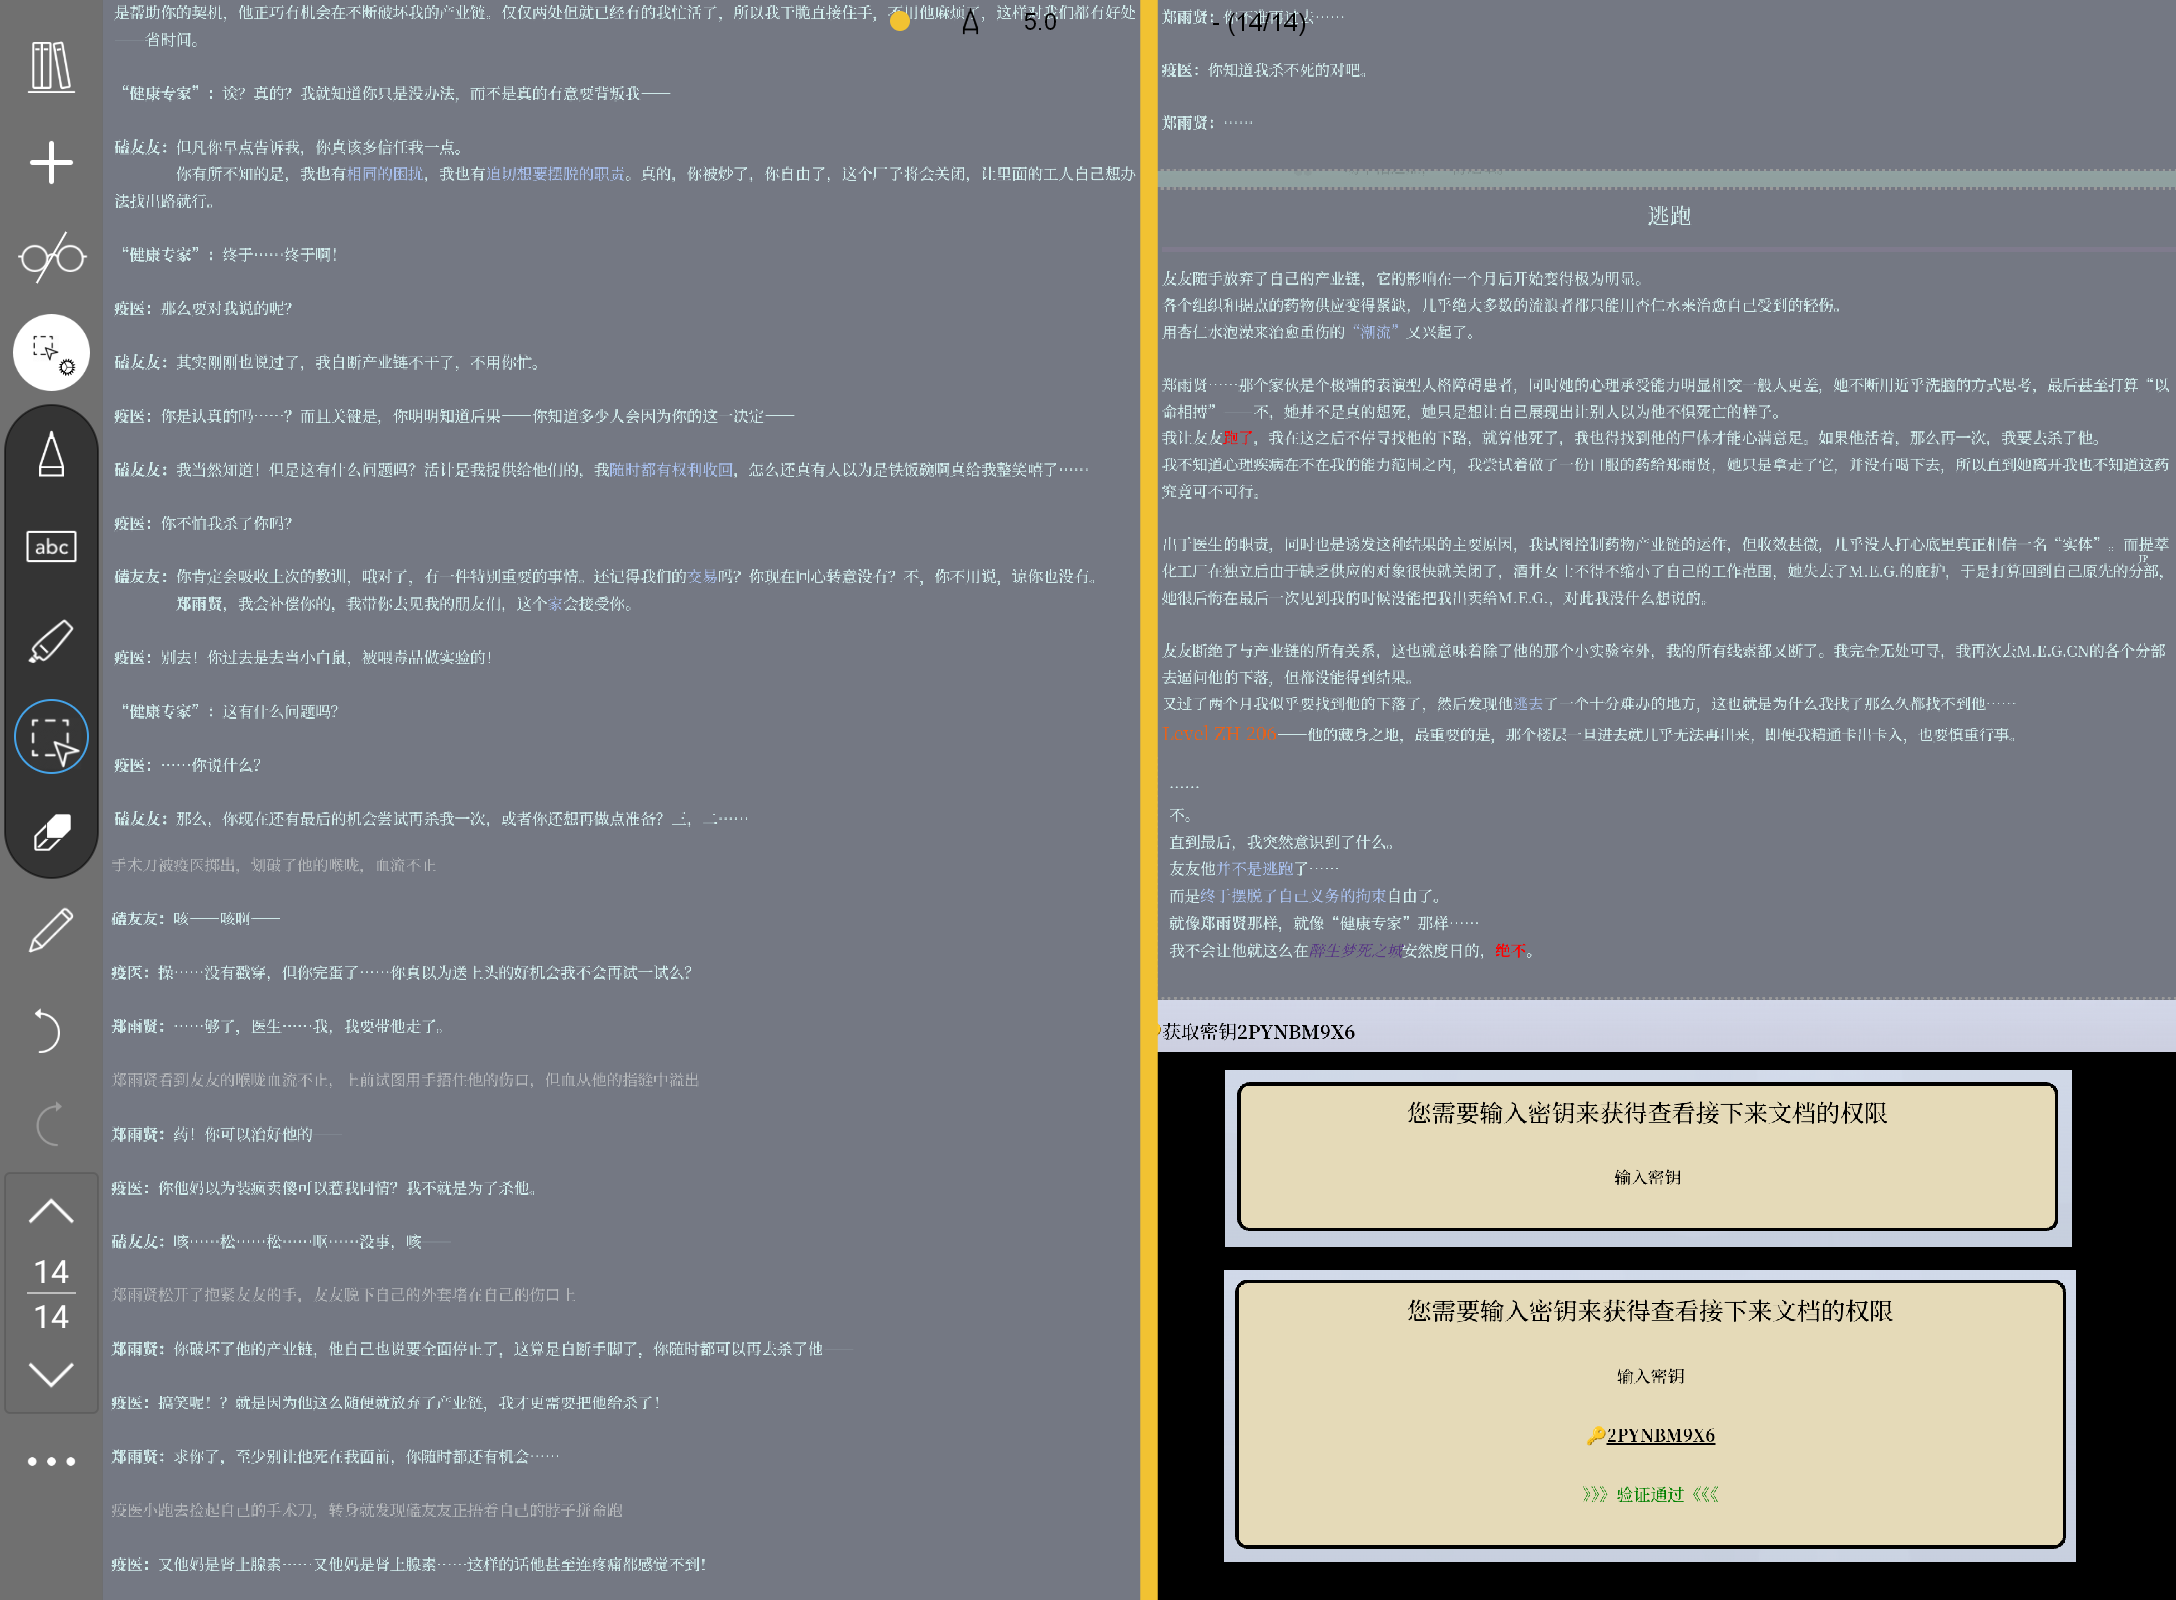Open the 5.0 stroke size selector
The image size is (2176, 1600).
pyautogui.click(x=1040, y=22)
